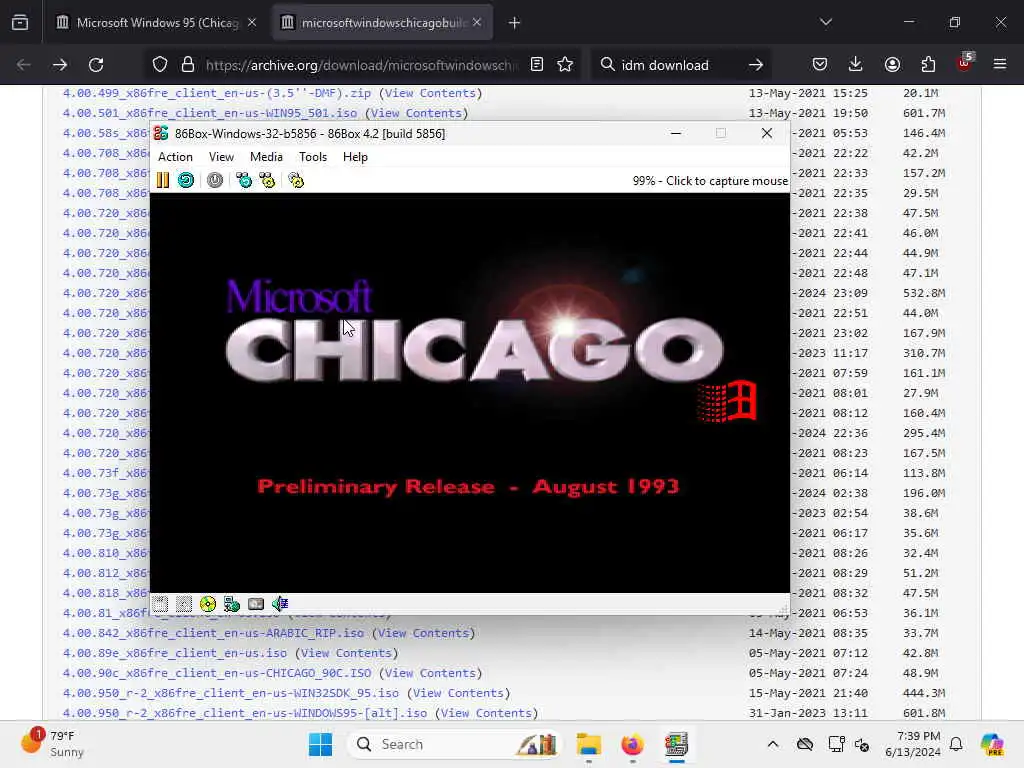Open the 86Box View menu

point(221,157)
